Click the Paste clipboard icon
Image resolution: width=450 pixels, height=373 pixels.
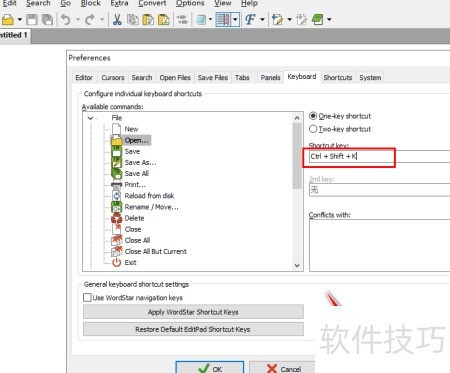[x=148, y=20]
